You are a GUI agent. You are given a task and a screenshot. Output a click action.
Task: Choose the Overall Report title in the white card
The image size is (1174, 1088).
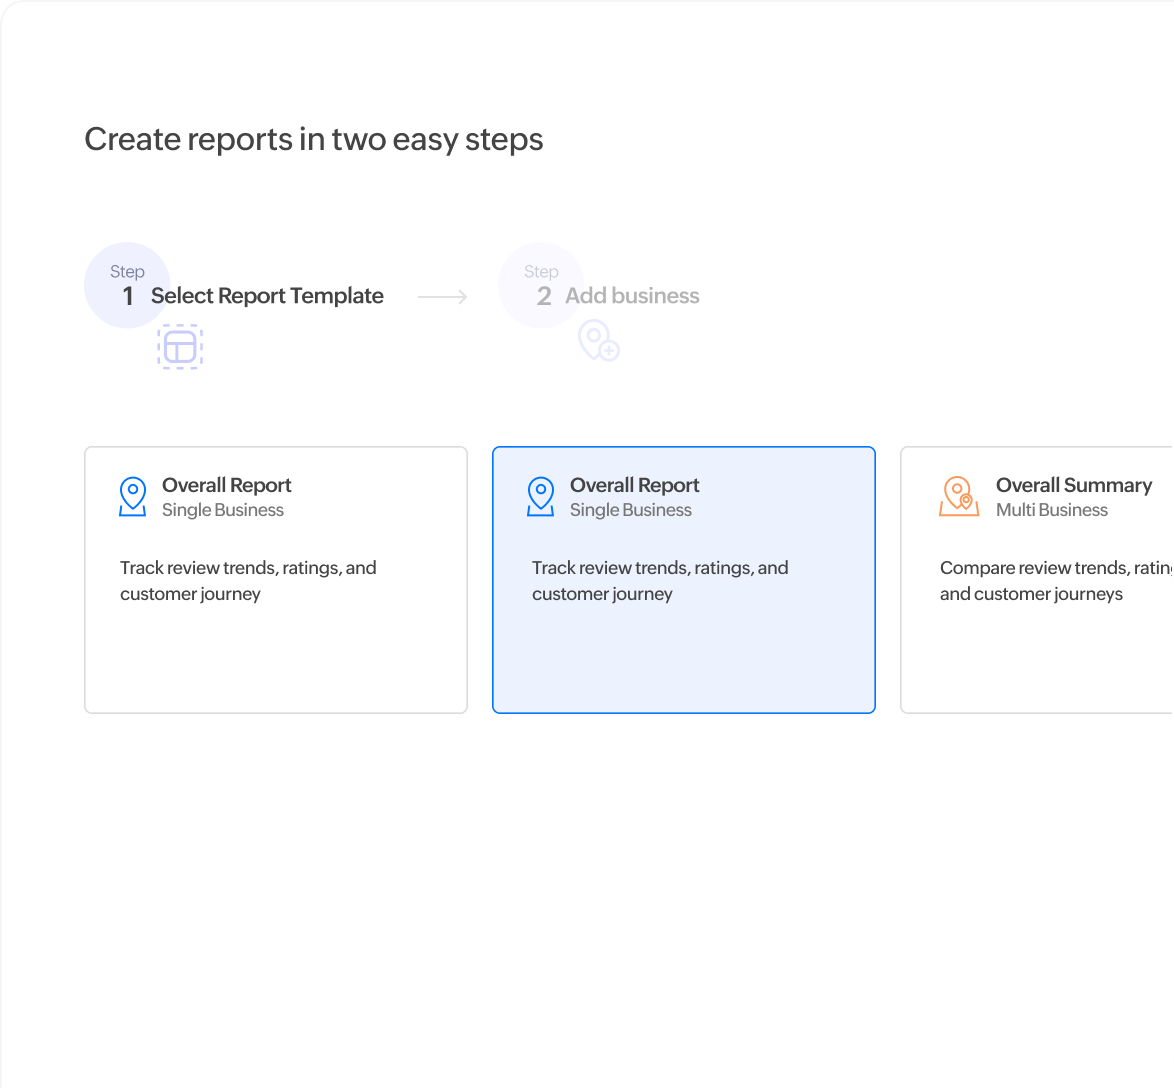pos(226,485)
